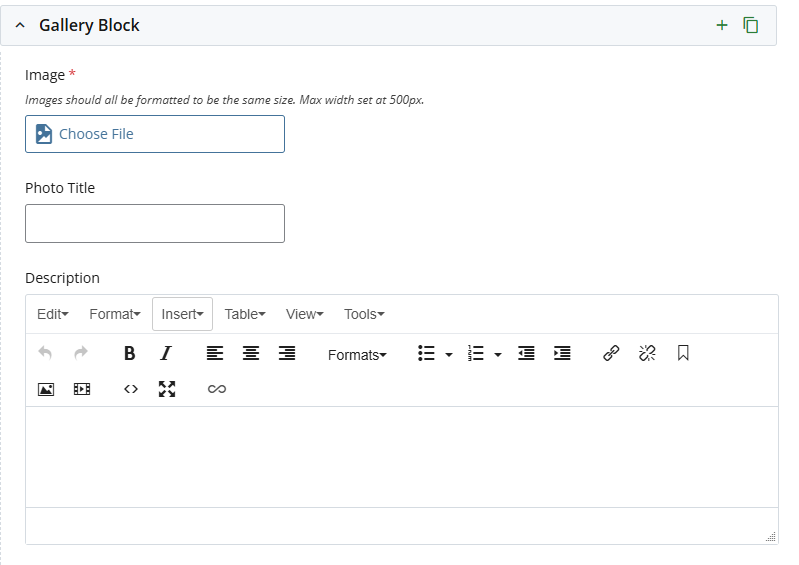The image size is (799, 565).
Task: Remove link using the unlink icon
Action: coord(647,353)
